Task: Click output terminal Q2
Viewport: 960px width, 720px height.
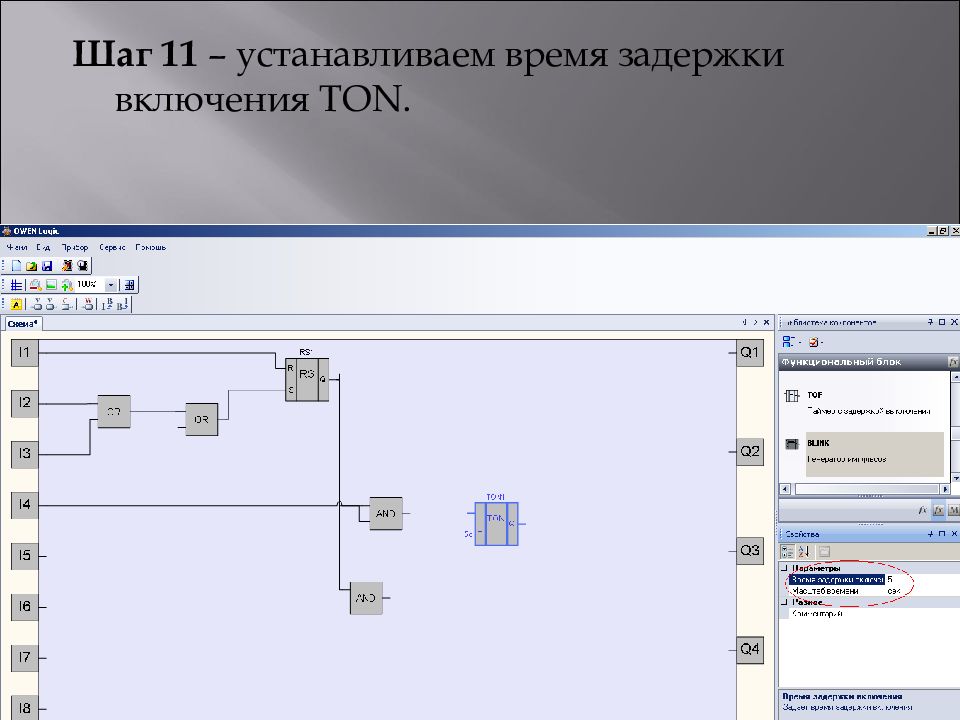Action: (750, 452)
